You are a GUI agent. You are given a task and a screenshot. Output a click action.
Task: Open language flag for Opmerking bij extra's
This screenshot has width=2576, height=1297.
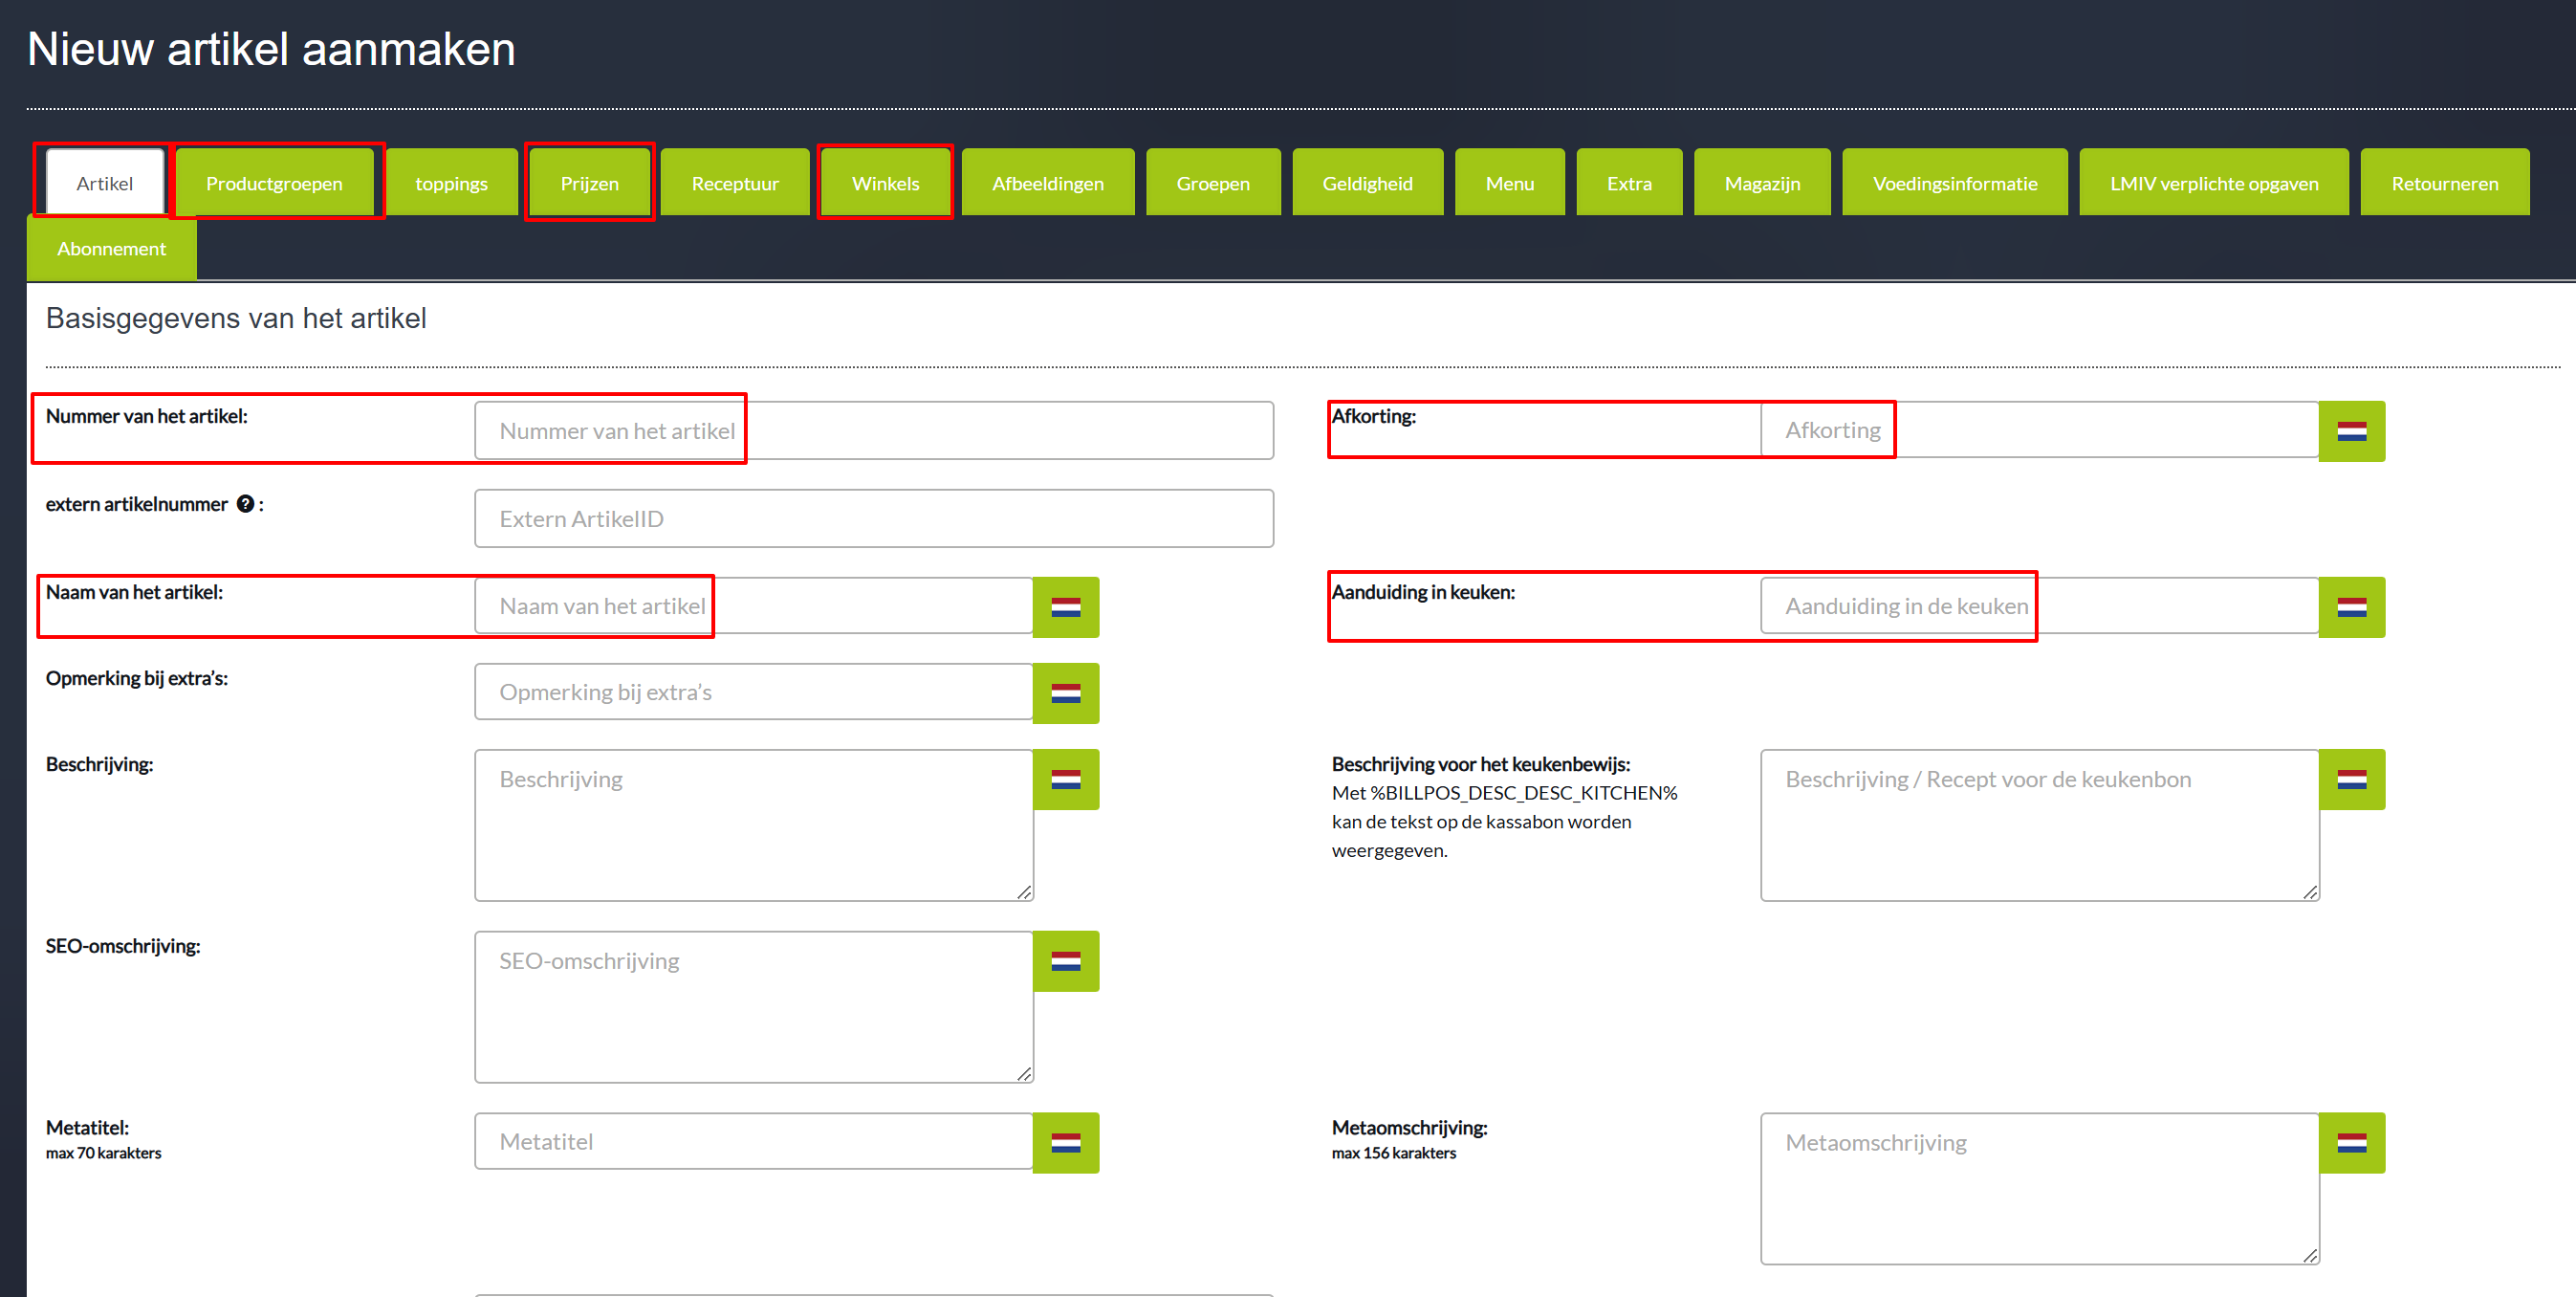[1065, 693]
